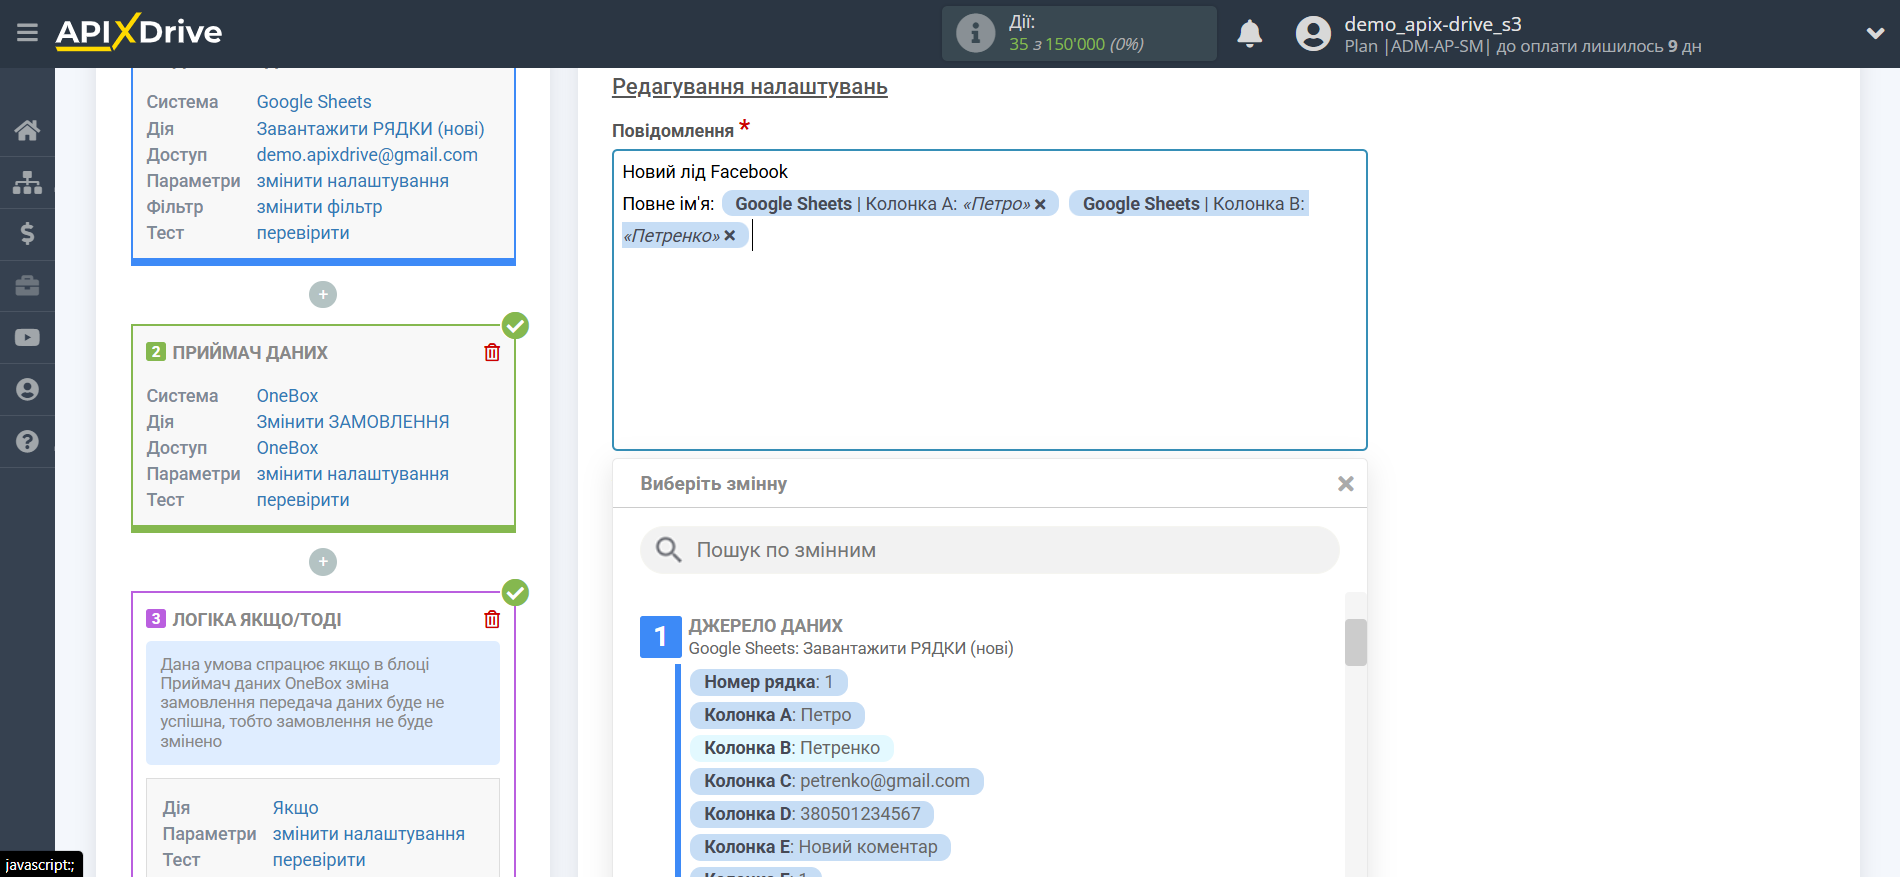1900x877 pixels.
Task: Open the Якщо action link
Action: (x=295, y=808)
